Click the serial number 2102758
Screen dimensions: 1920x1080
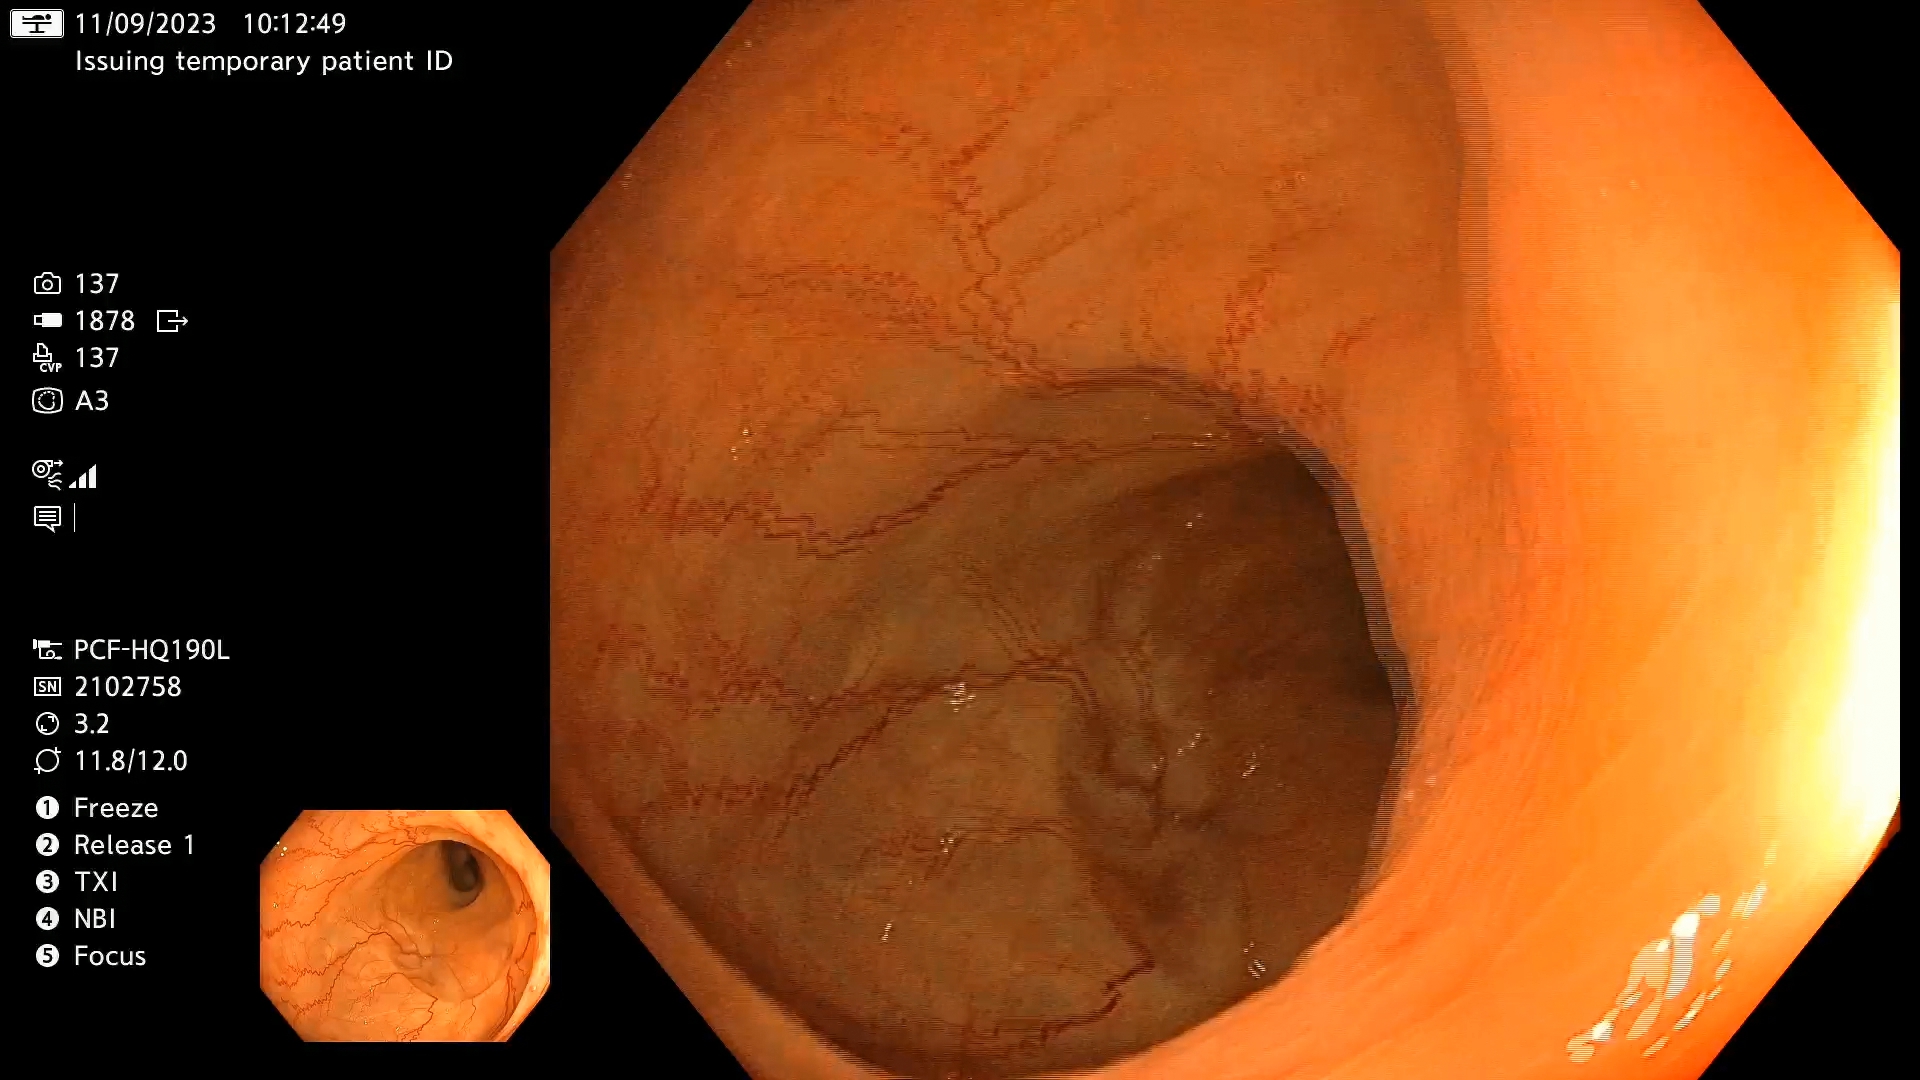[128, 687]
